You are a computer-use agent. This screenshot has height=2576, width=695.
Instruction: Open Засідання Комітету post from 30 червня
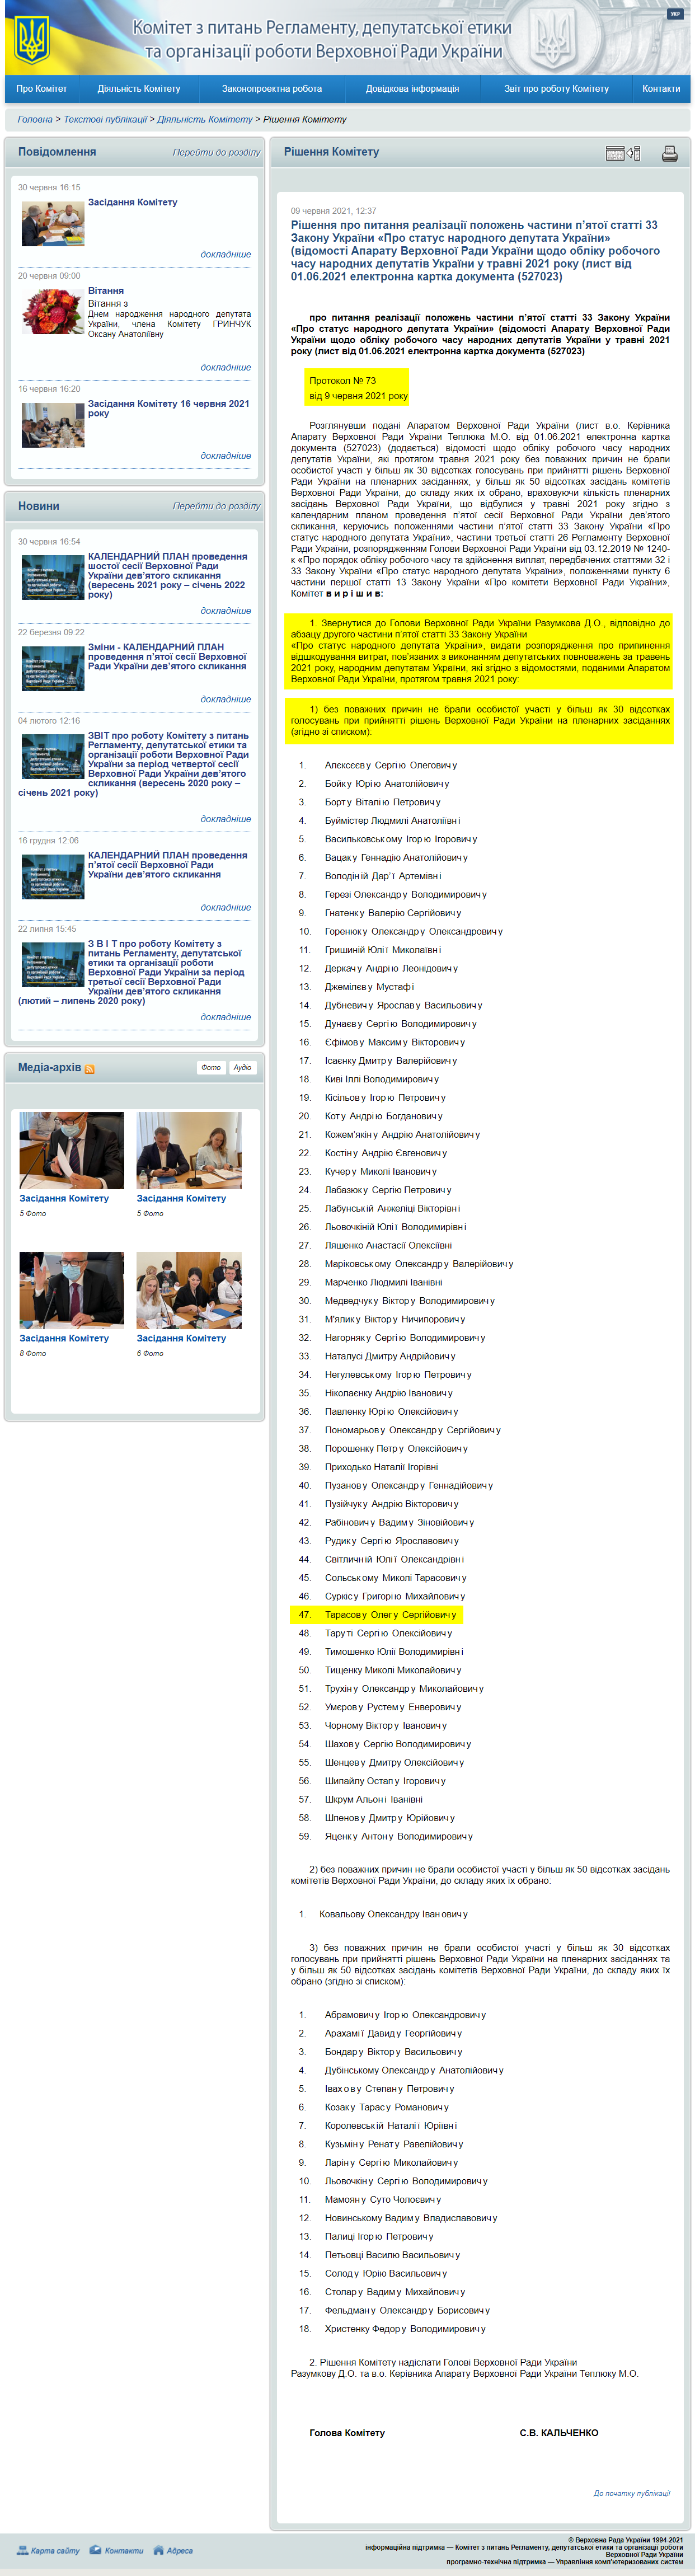132,202
